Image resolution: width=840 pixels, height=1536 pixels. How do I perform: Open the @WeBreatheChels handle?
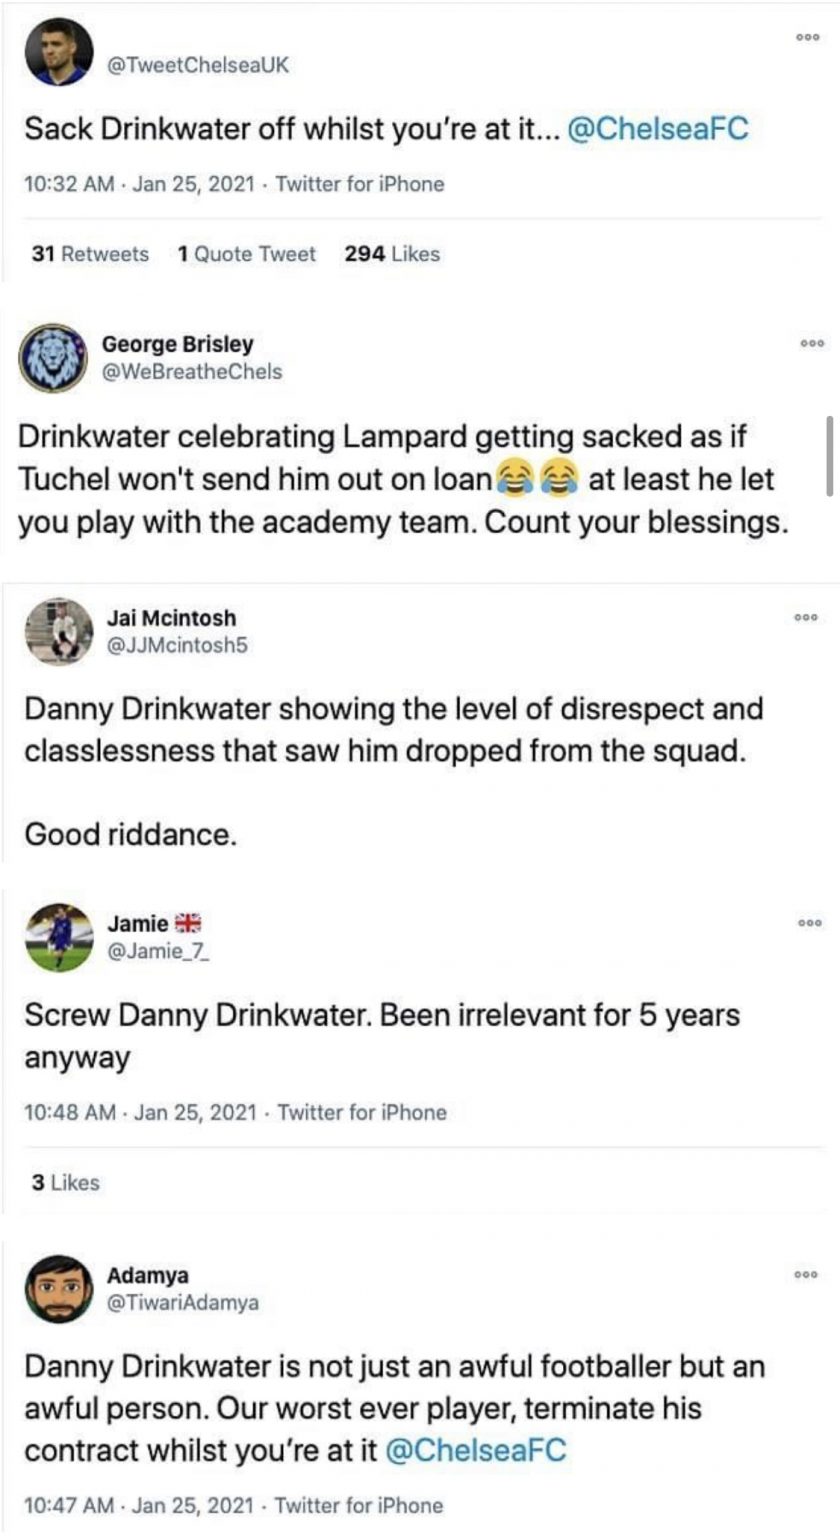(x=192, y=372)
